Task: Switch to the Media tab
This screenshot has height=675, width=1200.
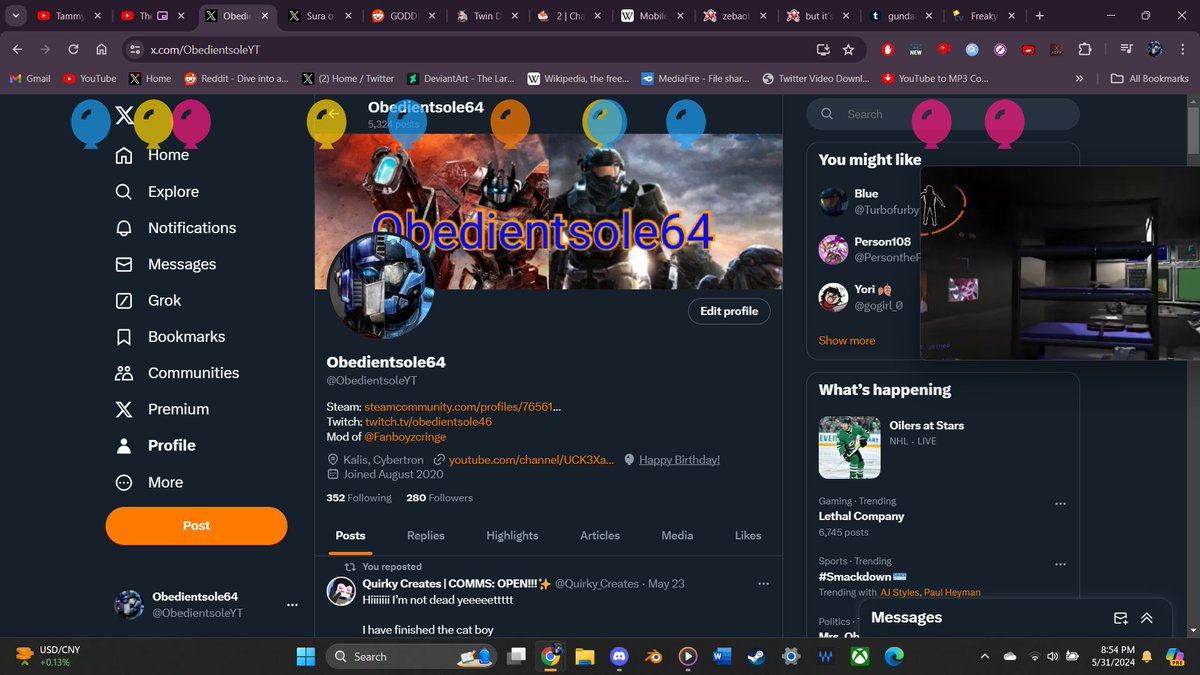Action: coord(677,536)
